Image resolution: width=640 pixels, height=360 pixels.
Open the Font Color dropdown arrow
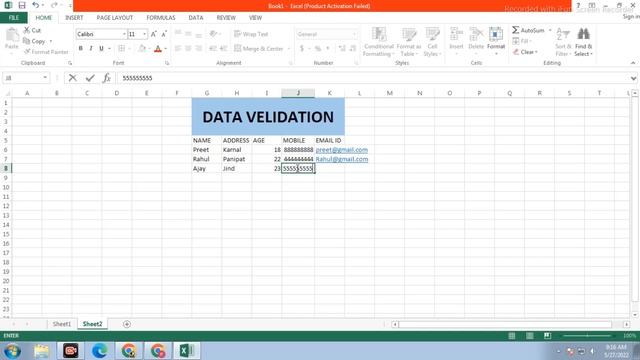tap(166, 49)
